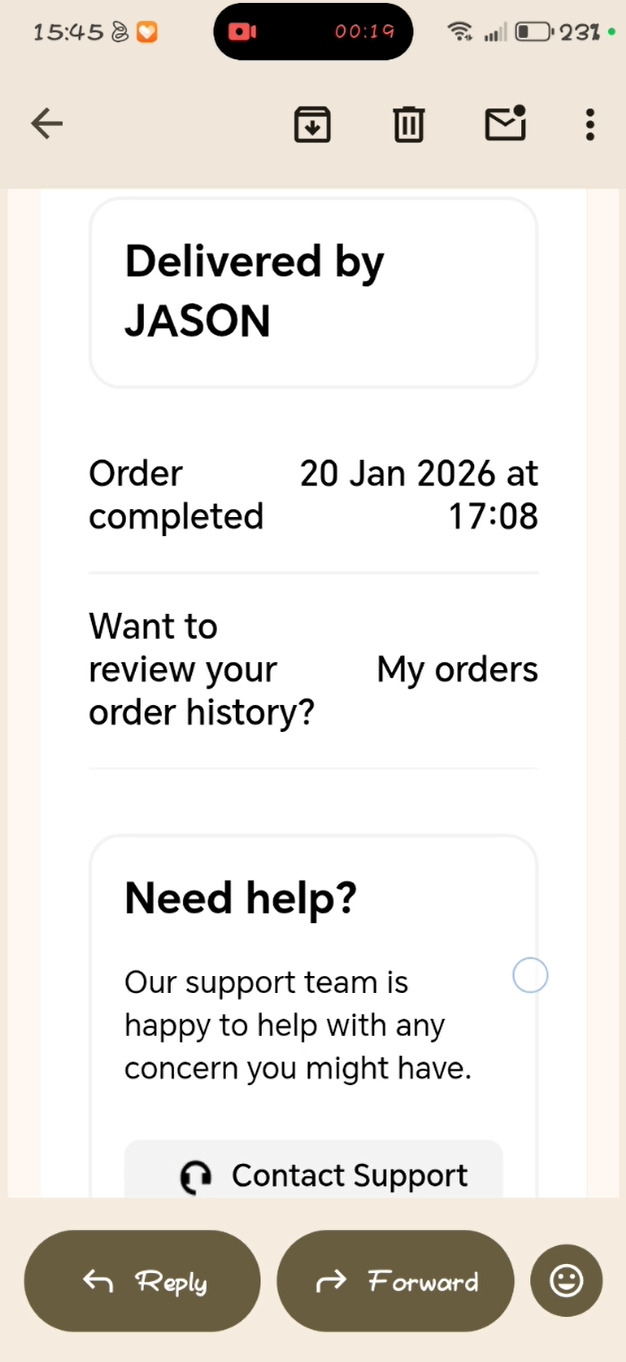Tap the battery status icon

pyautogui.click(x=533, y=32)
